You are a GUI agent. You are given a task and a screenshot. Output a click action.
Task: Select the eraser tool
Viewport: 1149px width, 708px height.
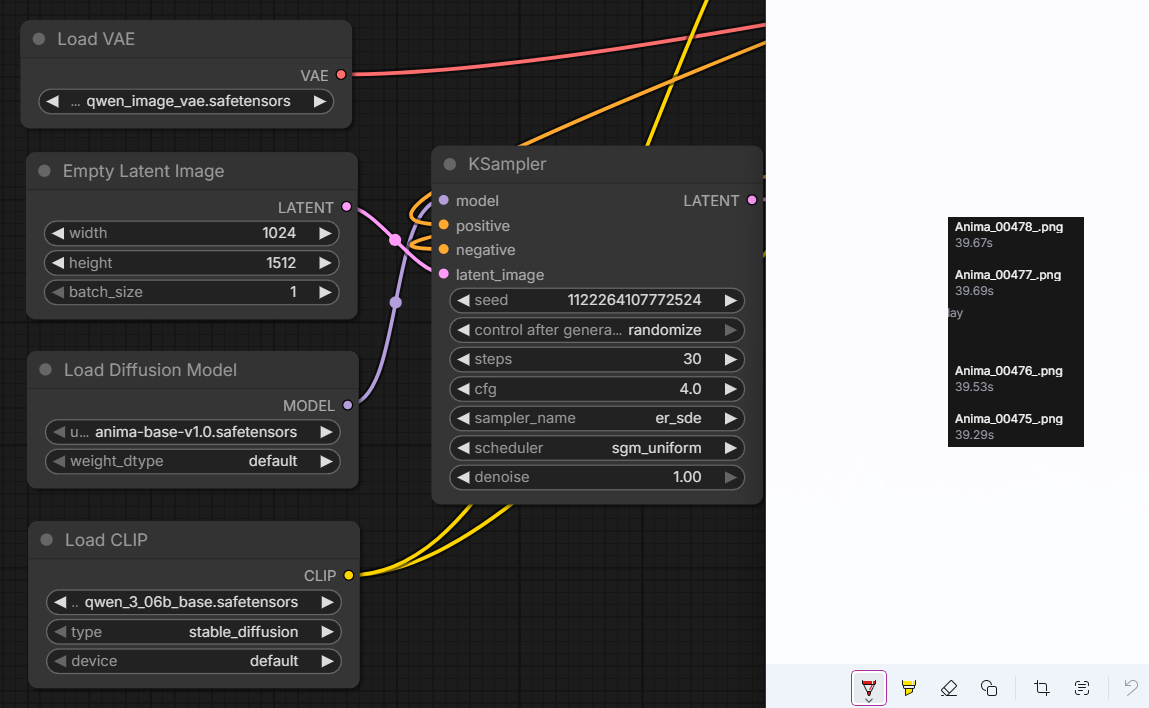click(x=949, y=687)
